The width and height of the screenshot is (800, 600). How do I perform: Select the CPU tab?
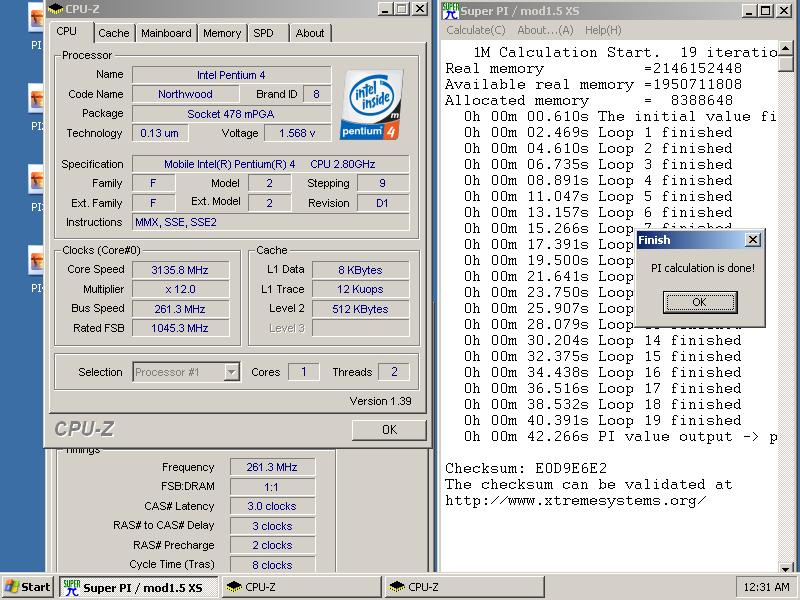[x=67, y=31]
